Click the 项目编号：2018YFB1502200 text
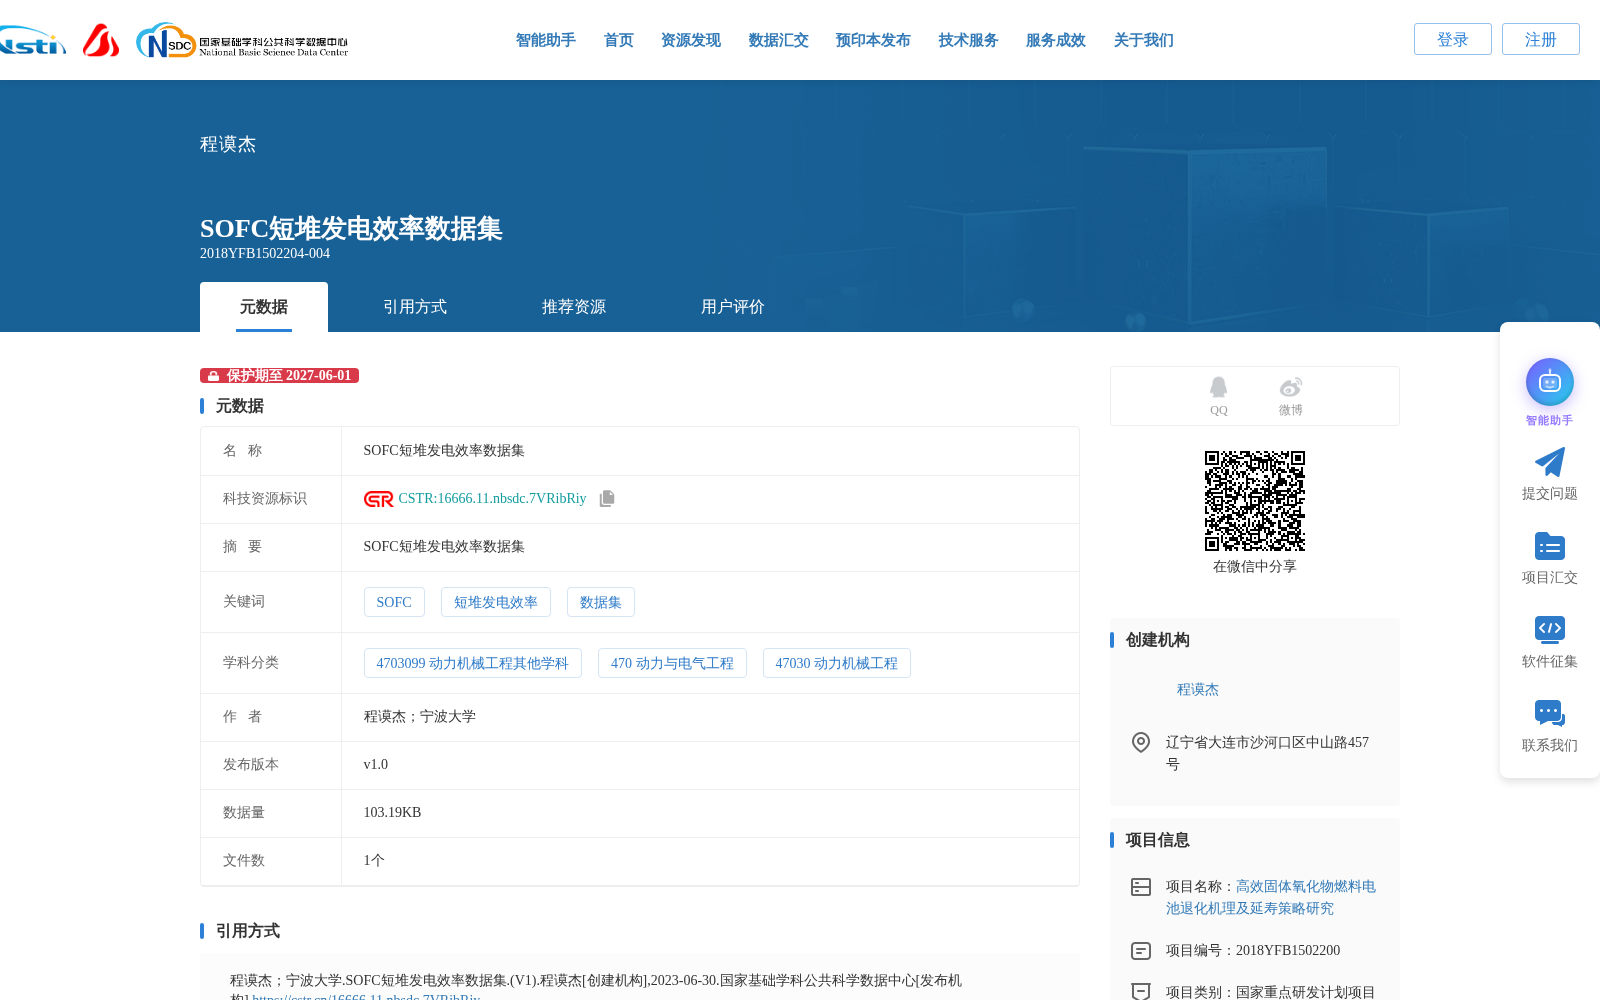This screenshot has height=1000, width=1600. click(x=1253, y=951)
